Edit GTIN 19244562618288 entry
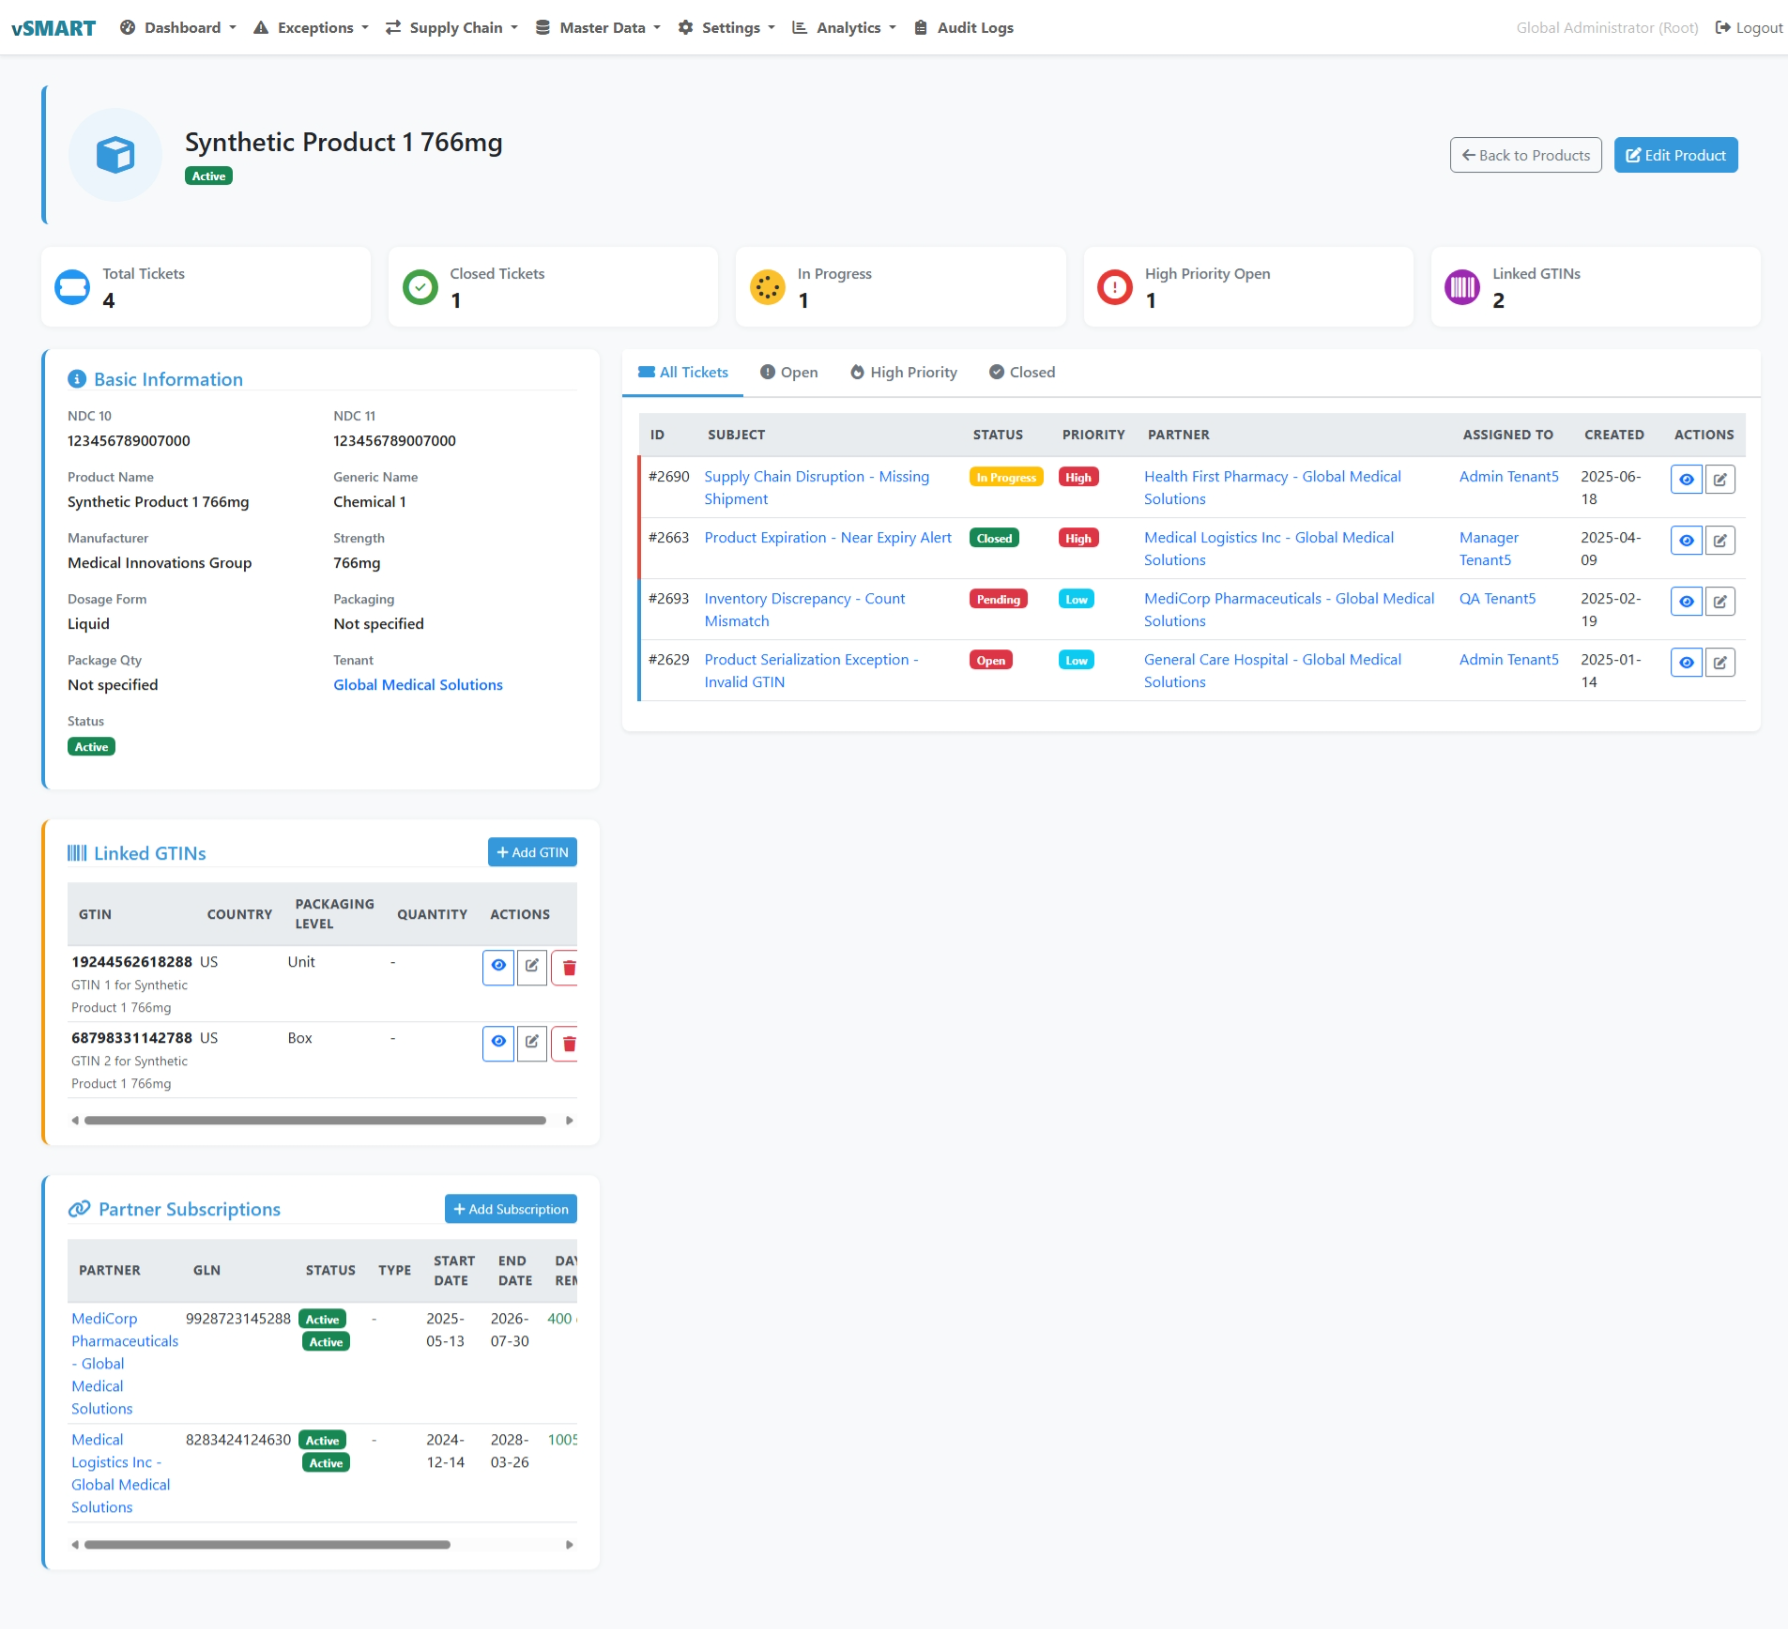 pyautogui.click(x=532, y=966)
